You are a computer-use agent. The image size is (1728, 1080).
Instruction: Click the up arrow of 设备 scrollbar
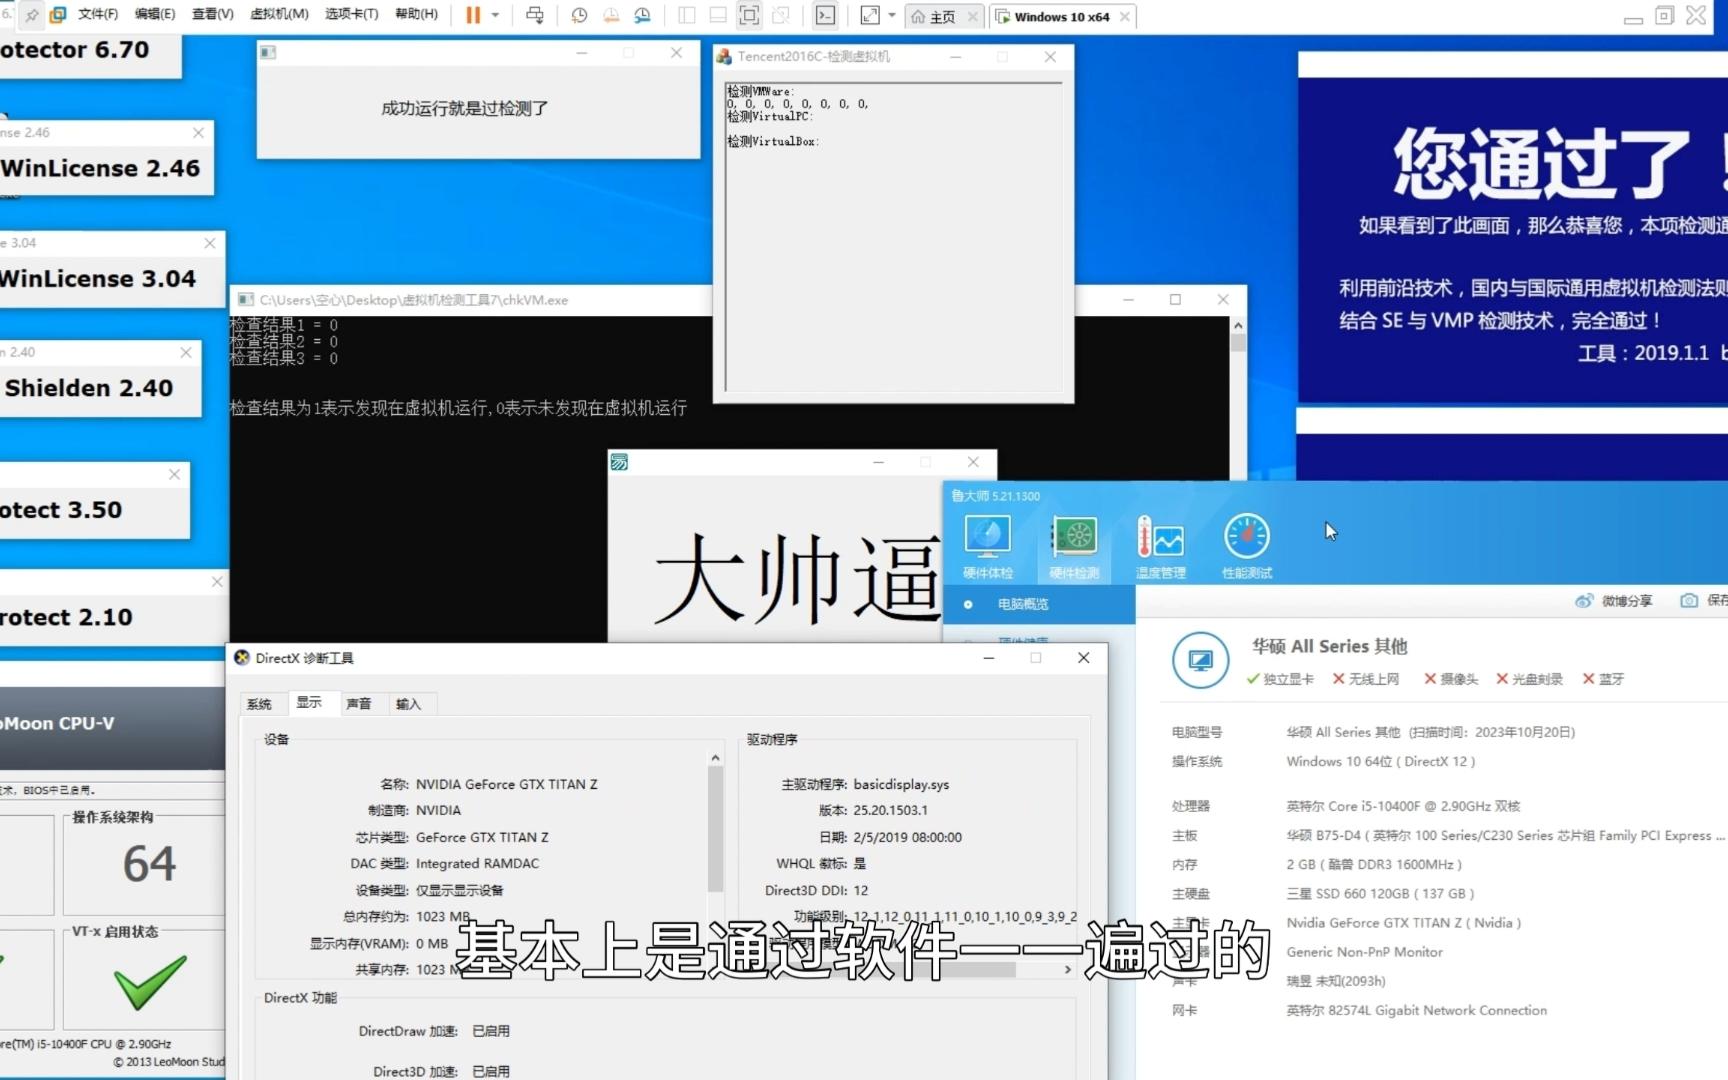tap(715, 758)
